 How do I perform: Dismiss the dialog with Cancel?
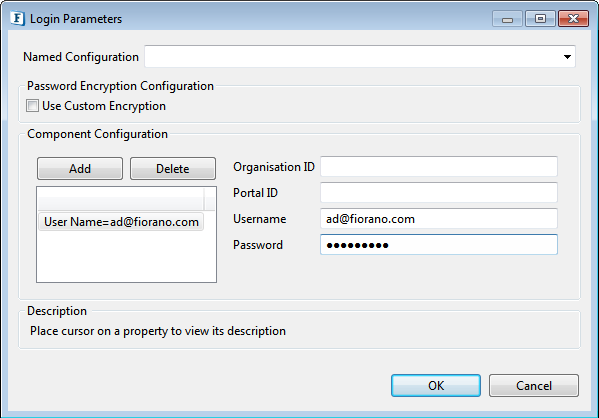[x=534, y=386]
